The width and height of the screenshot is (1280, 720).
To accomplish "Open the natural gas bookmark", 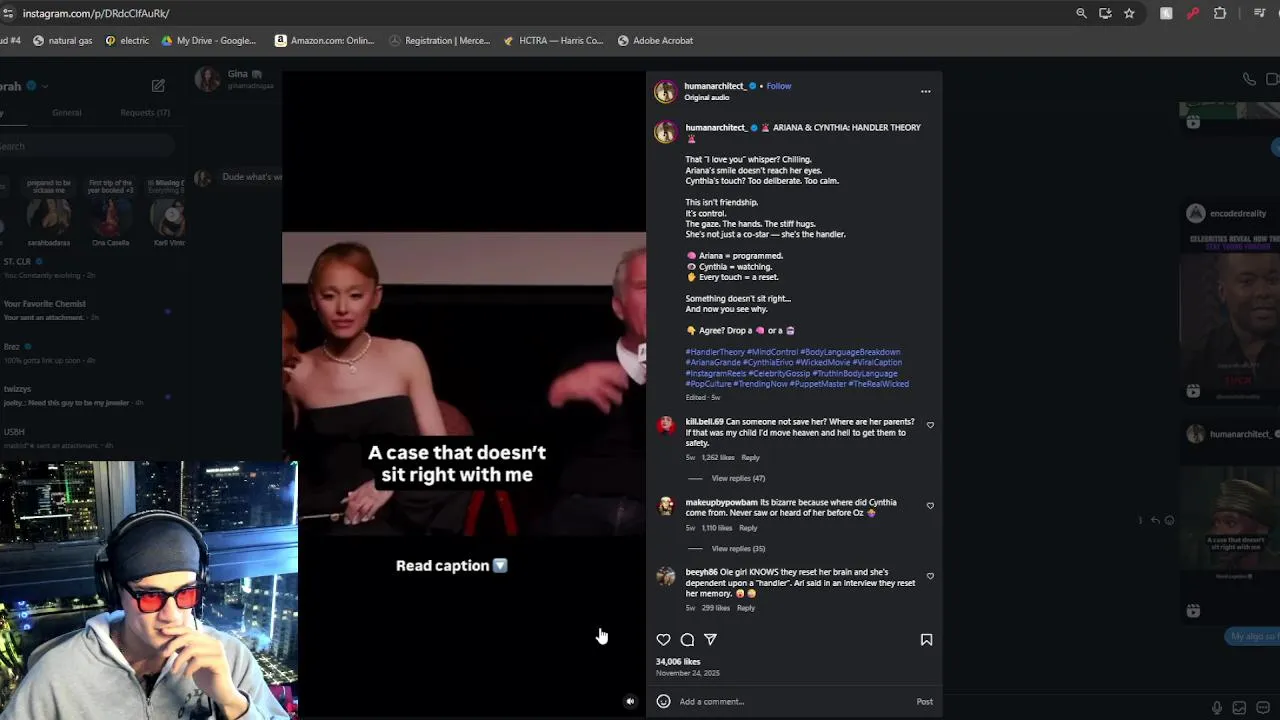I will point(62,41).
